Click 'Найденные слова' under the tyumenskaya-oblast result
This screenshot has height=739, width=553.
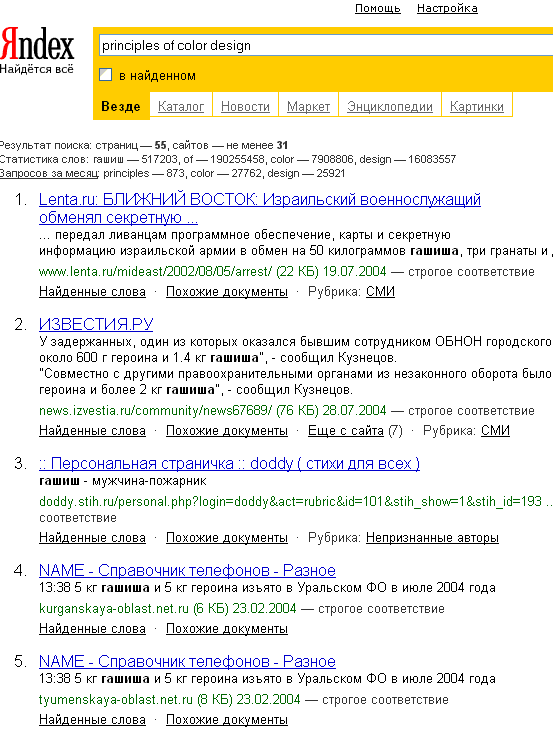tap(92, 720)
